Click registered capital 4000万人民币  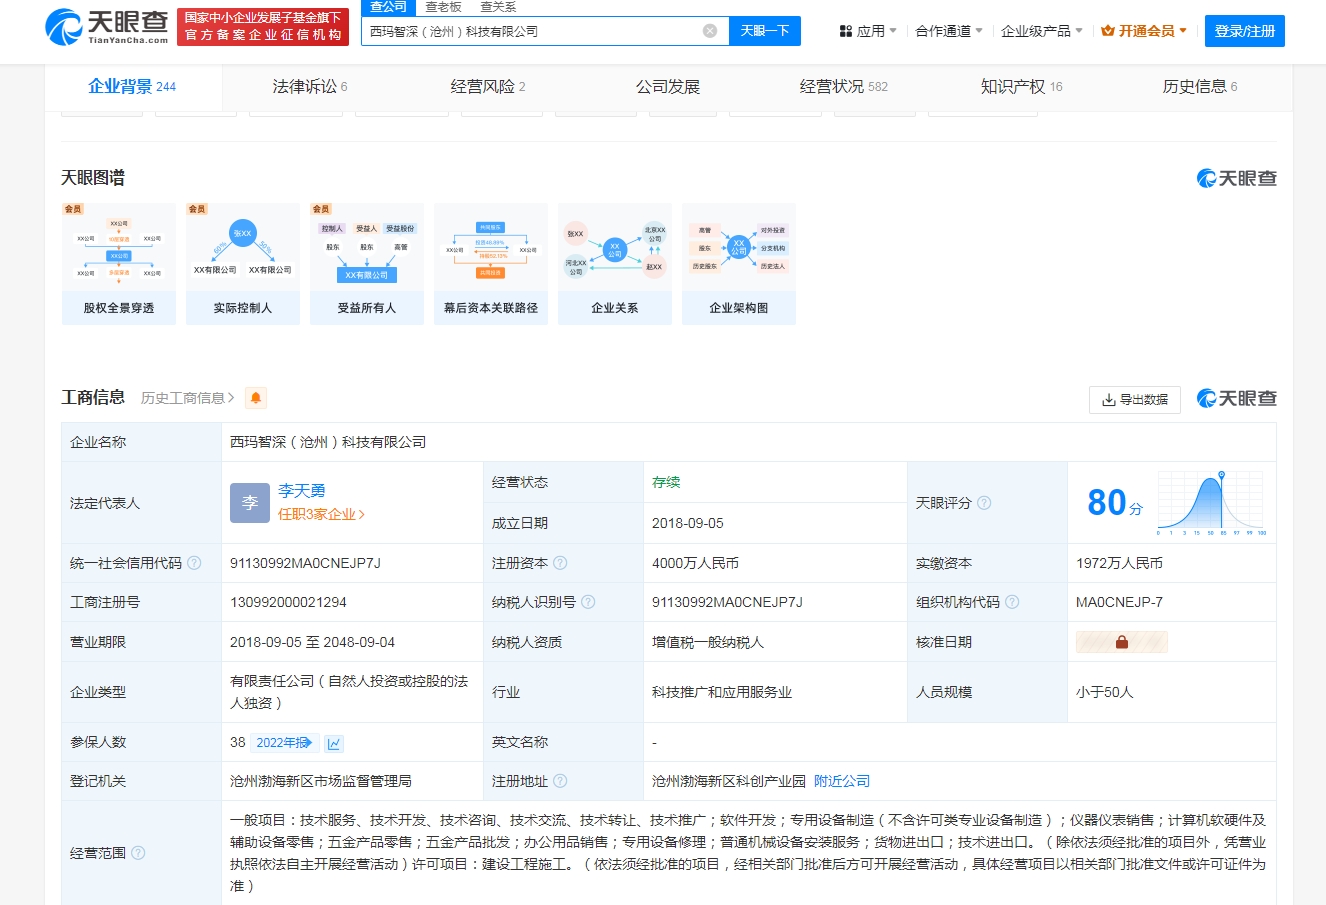pyautogui.click(x=695, y=563)
